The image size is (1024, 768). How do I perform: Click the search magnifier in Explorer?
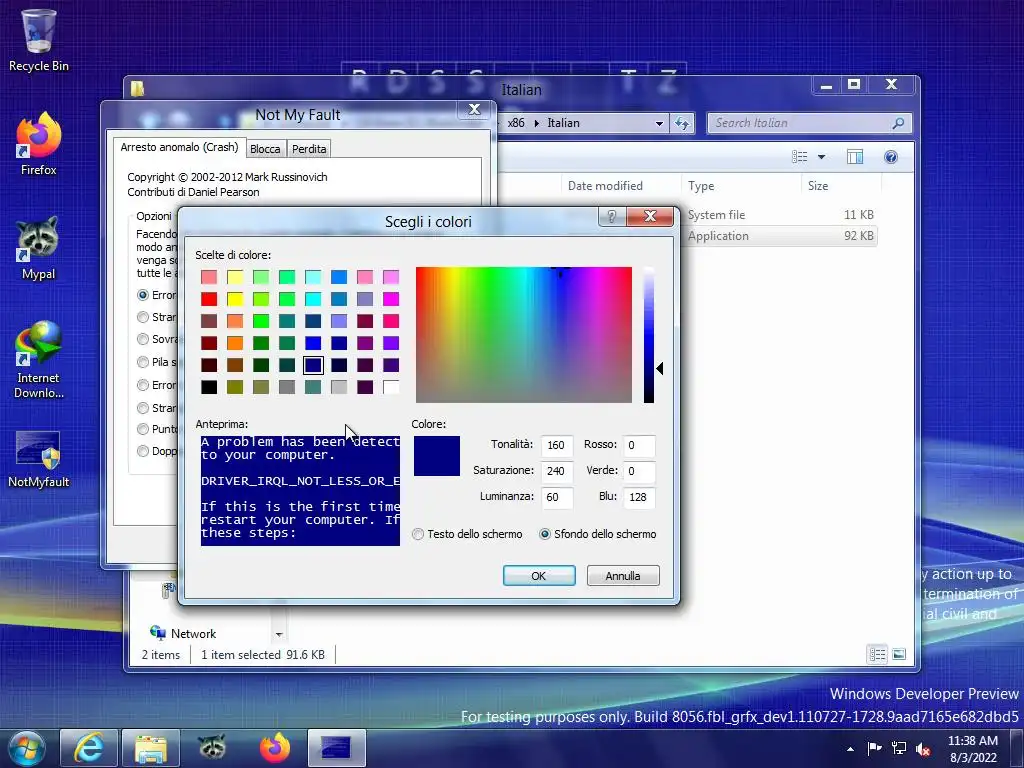(x=898, y=123)
